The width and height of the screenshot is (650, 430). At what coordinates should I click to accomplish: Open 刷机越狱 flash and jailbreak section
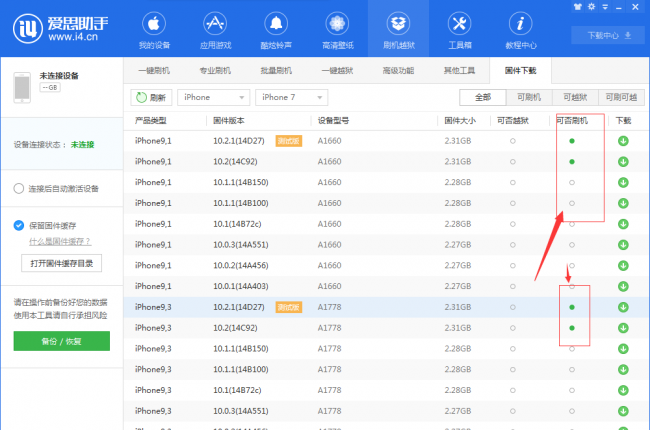click(398, 30)
